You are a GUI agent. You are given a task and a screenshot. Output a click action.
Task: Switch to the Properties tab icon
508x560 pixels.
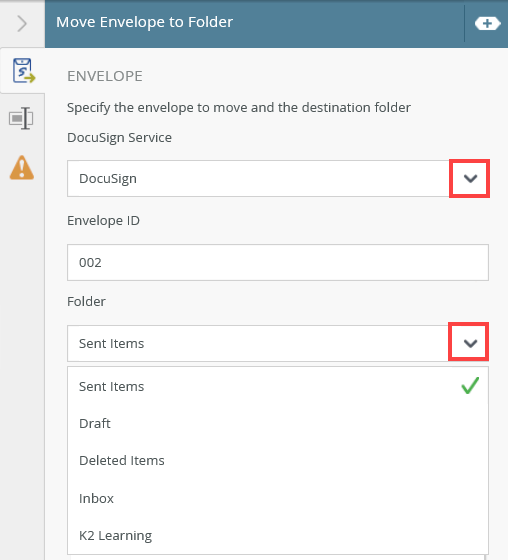21,118
